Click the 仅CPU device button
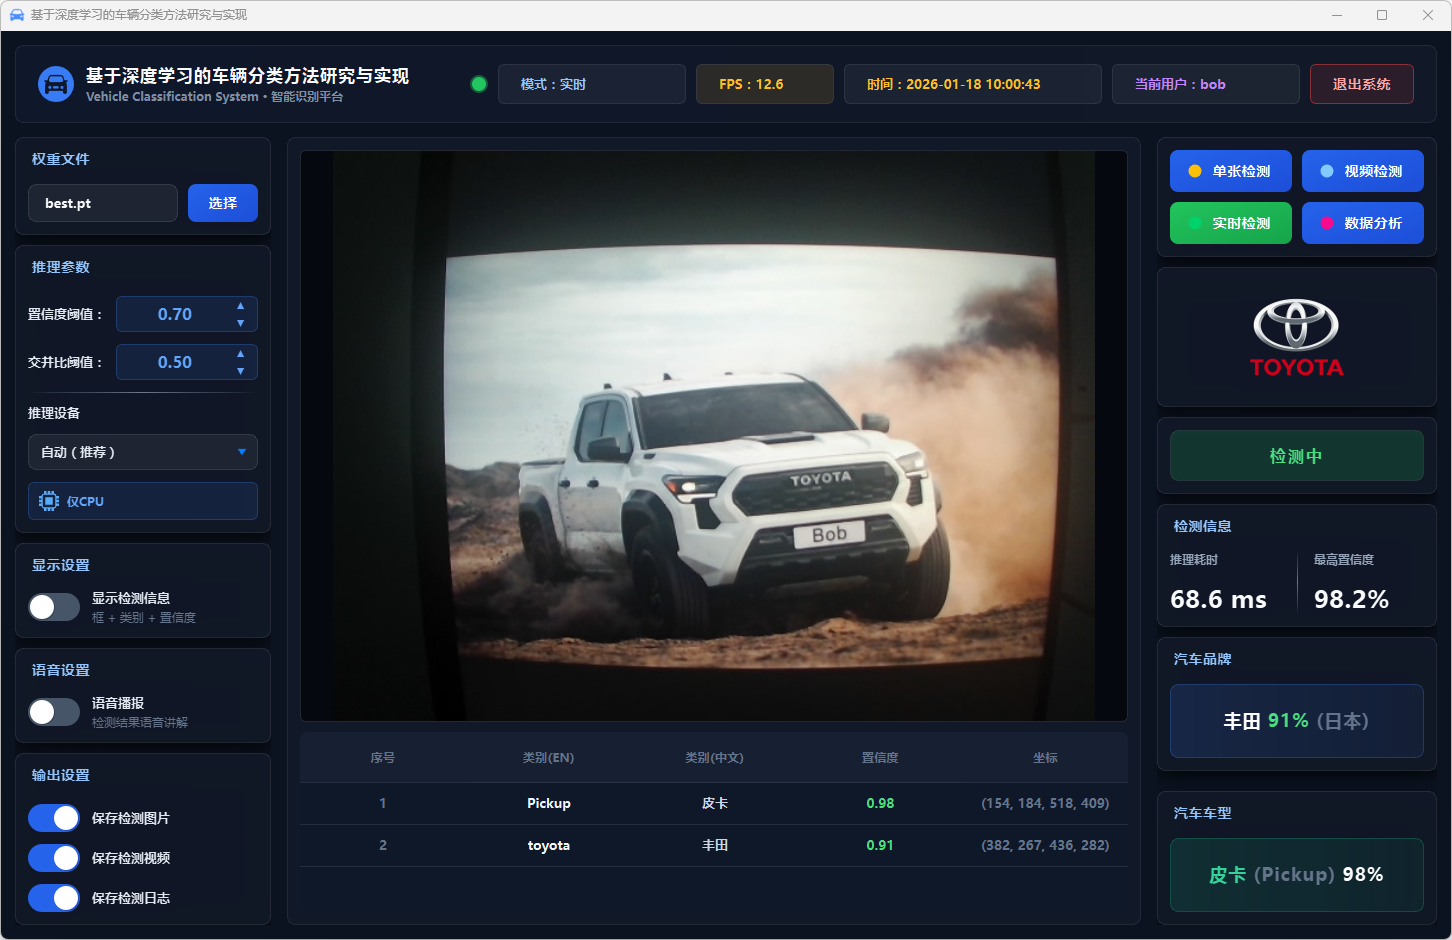 [x=143, y=501]
